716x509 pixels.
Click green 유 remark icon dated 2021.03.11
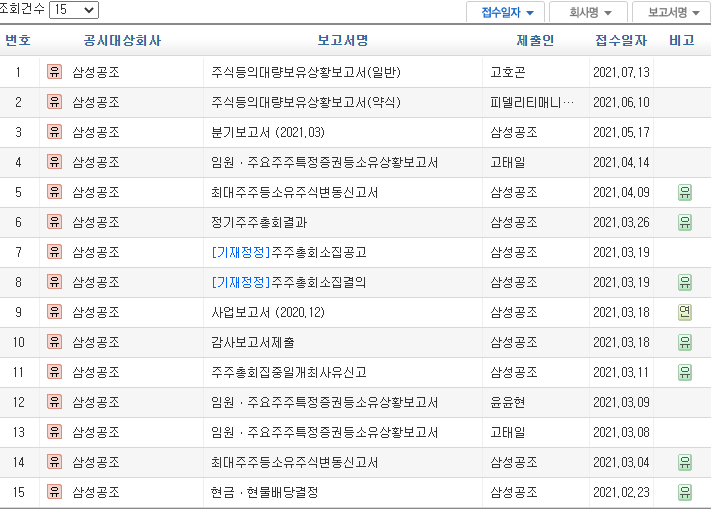click(684, 373)
